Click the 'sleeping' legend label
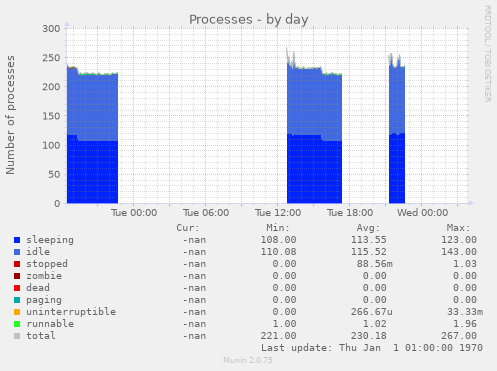 pos(50,240)
